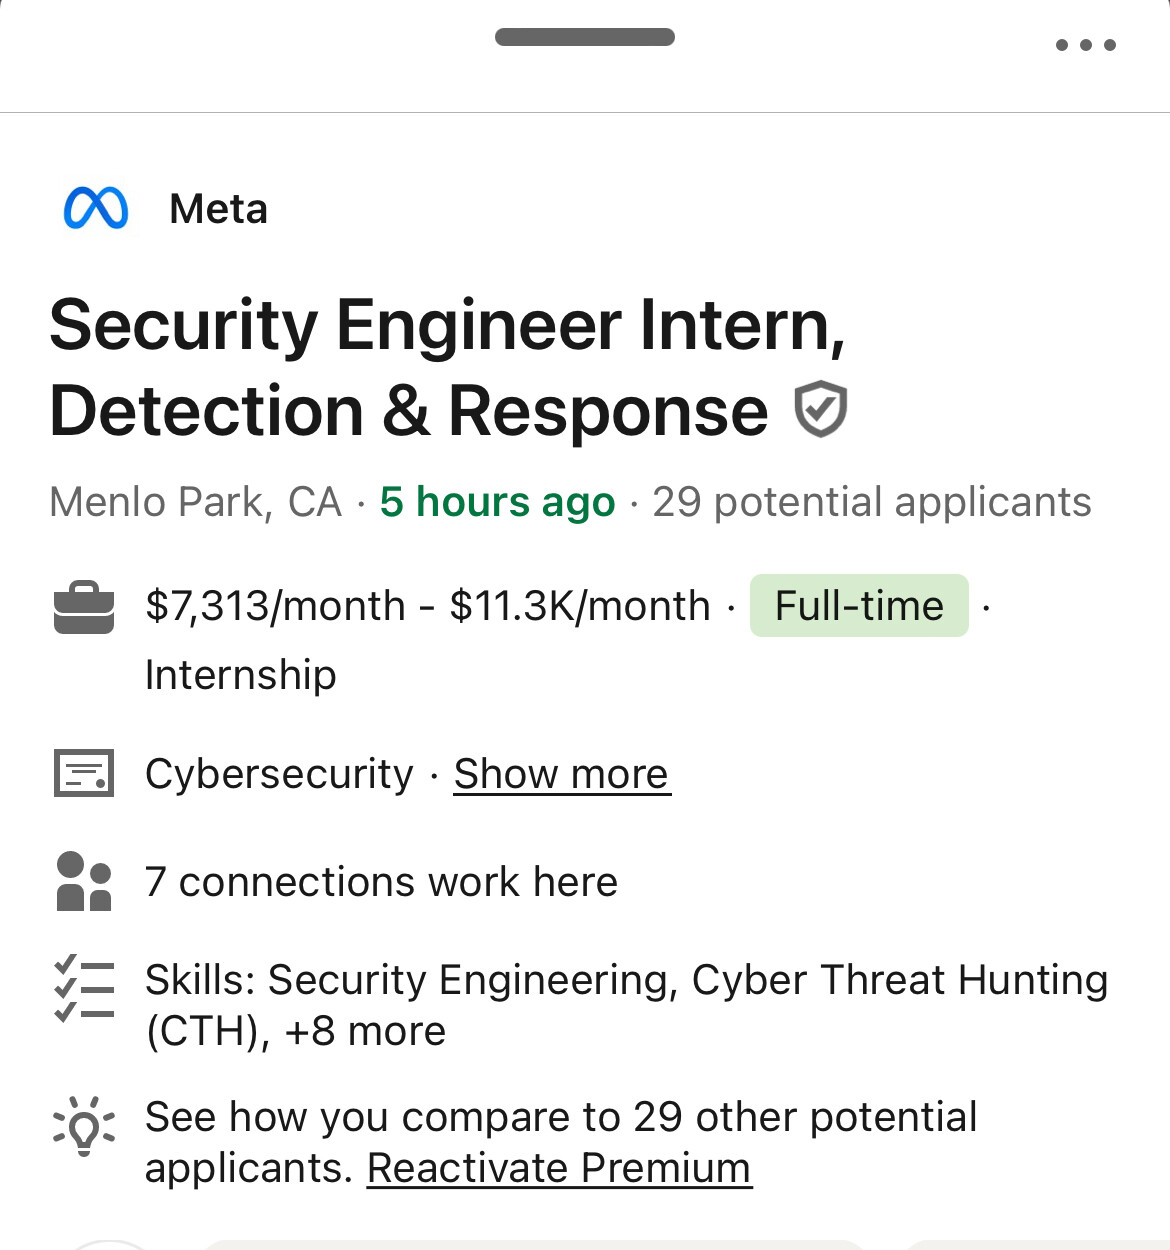Select the Full-time employment badge
The width and height of the screenshot is (1170, 1250).
click(858, 606)
